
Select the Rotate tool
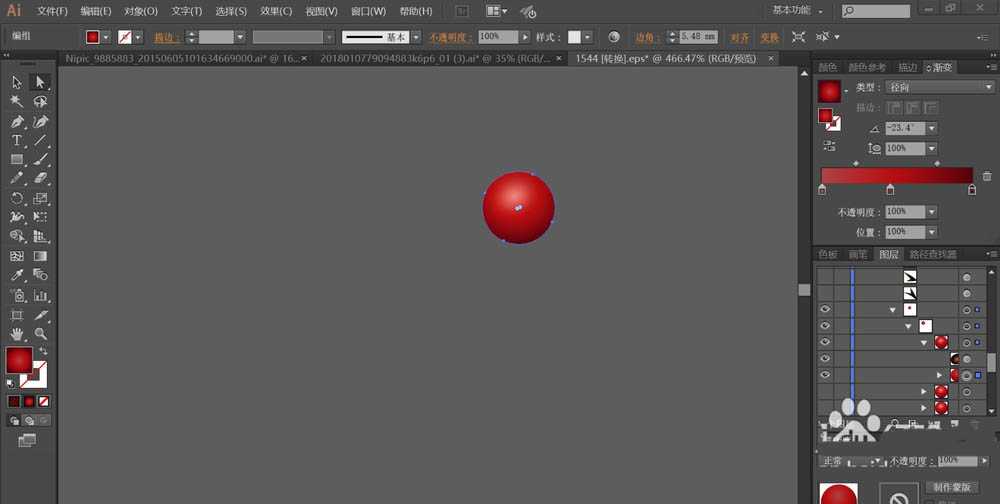[x=17, y=198]
